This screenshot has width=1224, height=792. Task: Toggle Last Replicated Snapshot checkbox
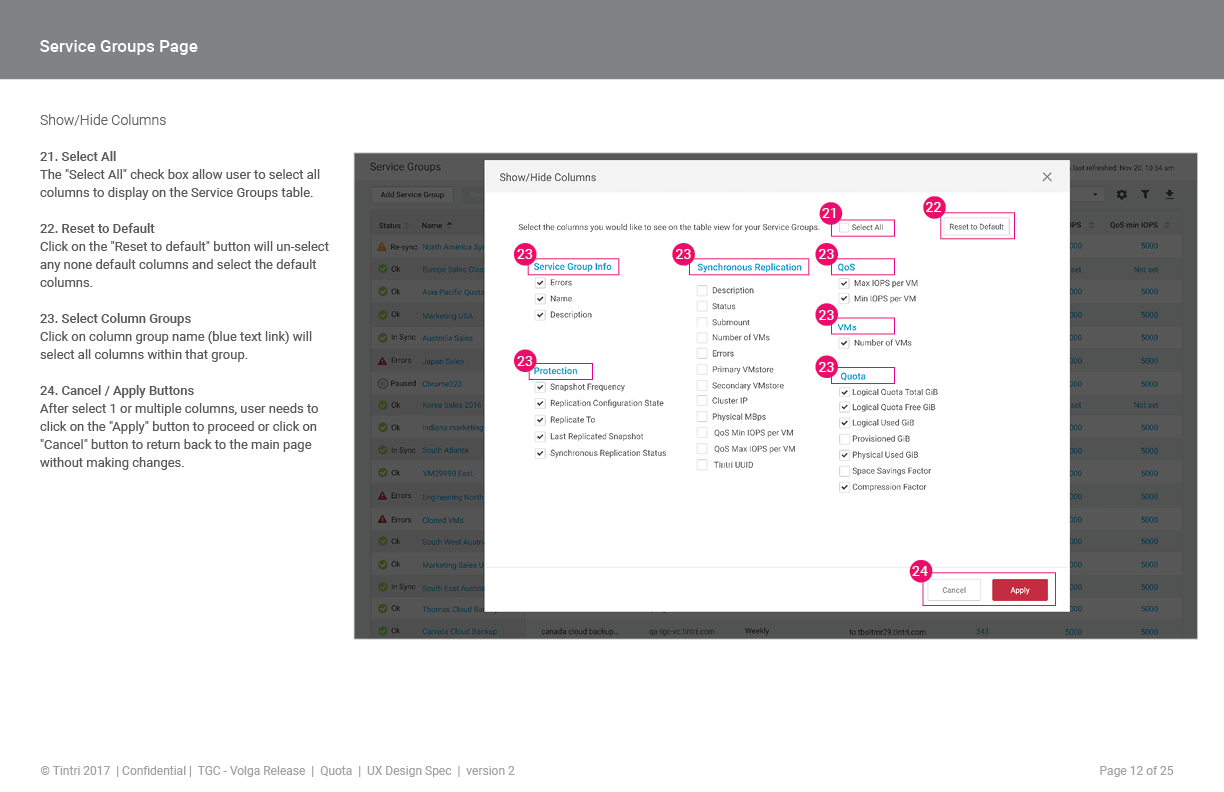tap(540, 436)
